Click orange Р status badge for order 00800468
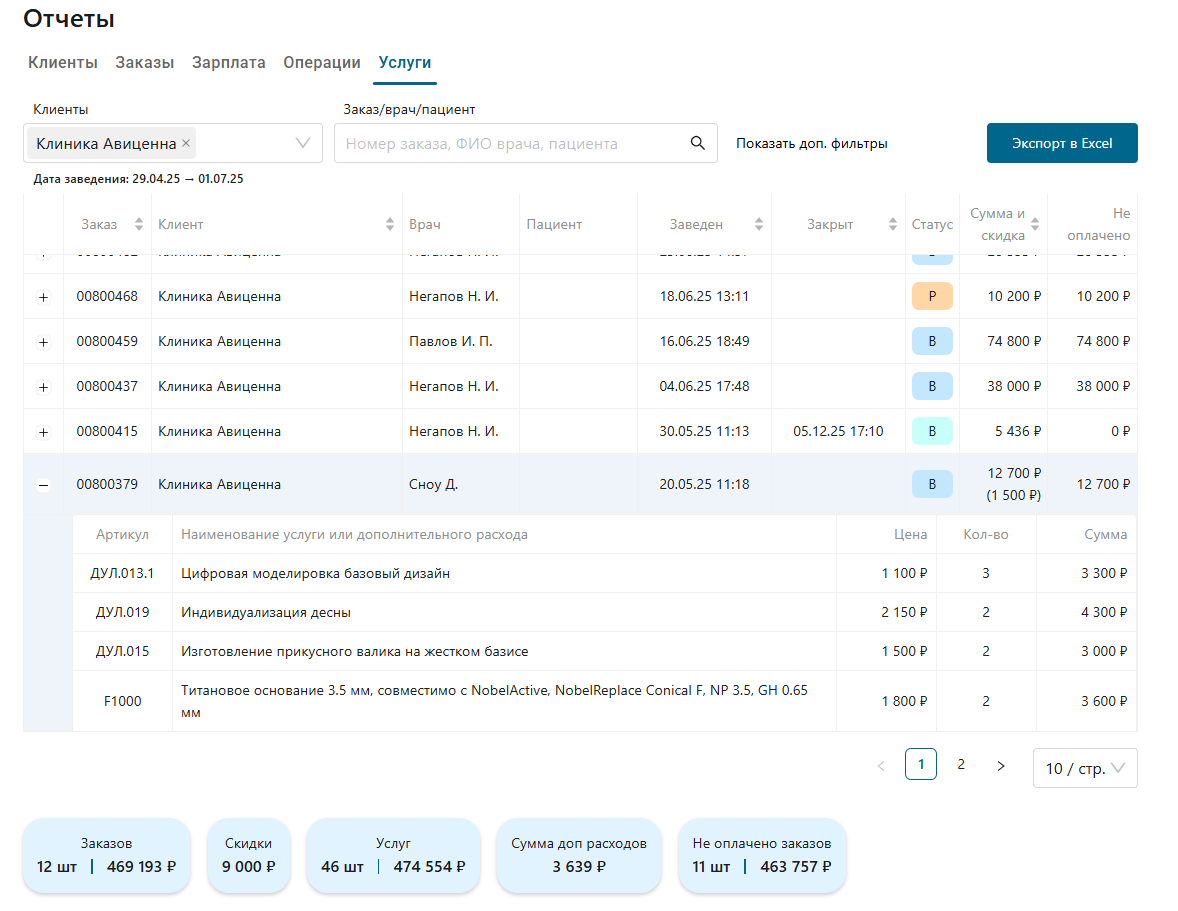The image size is (1178, 911). tap(932, 296)
